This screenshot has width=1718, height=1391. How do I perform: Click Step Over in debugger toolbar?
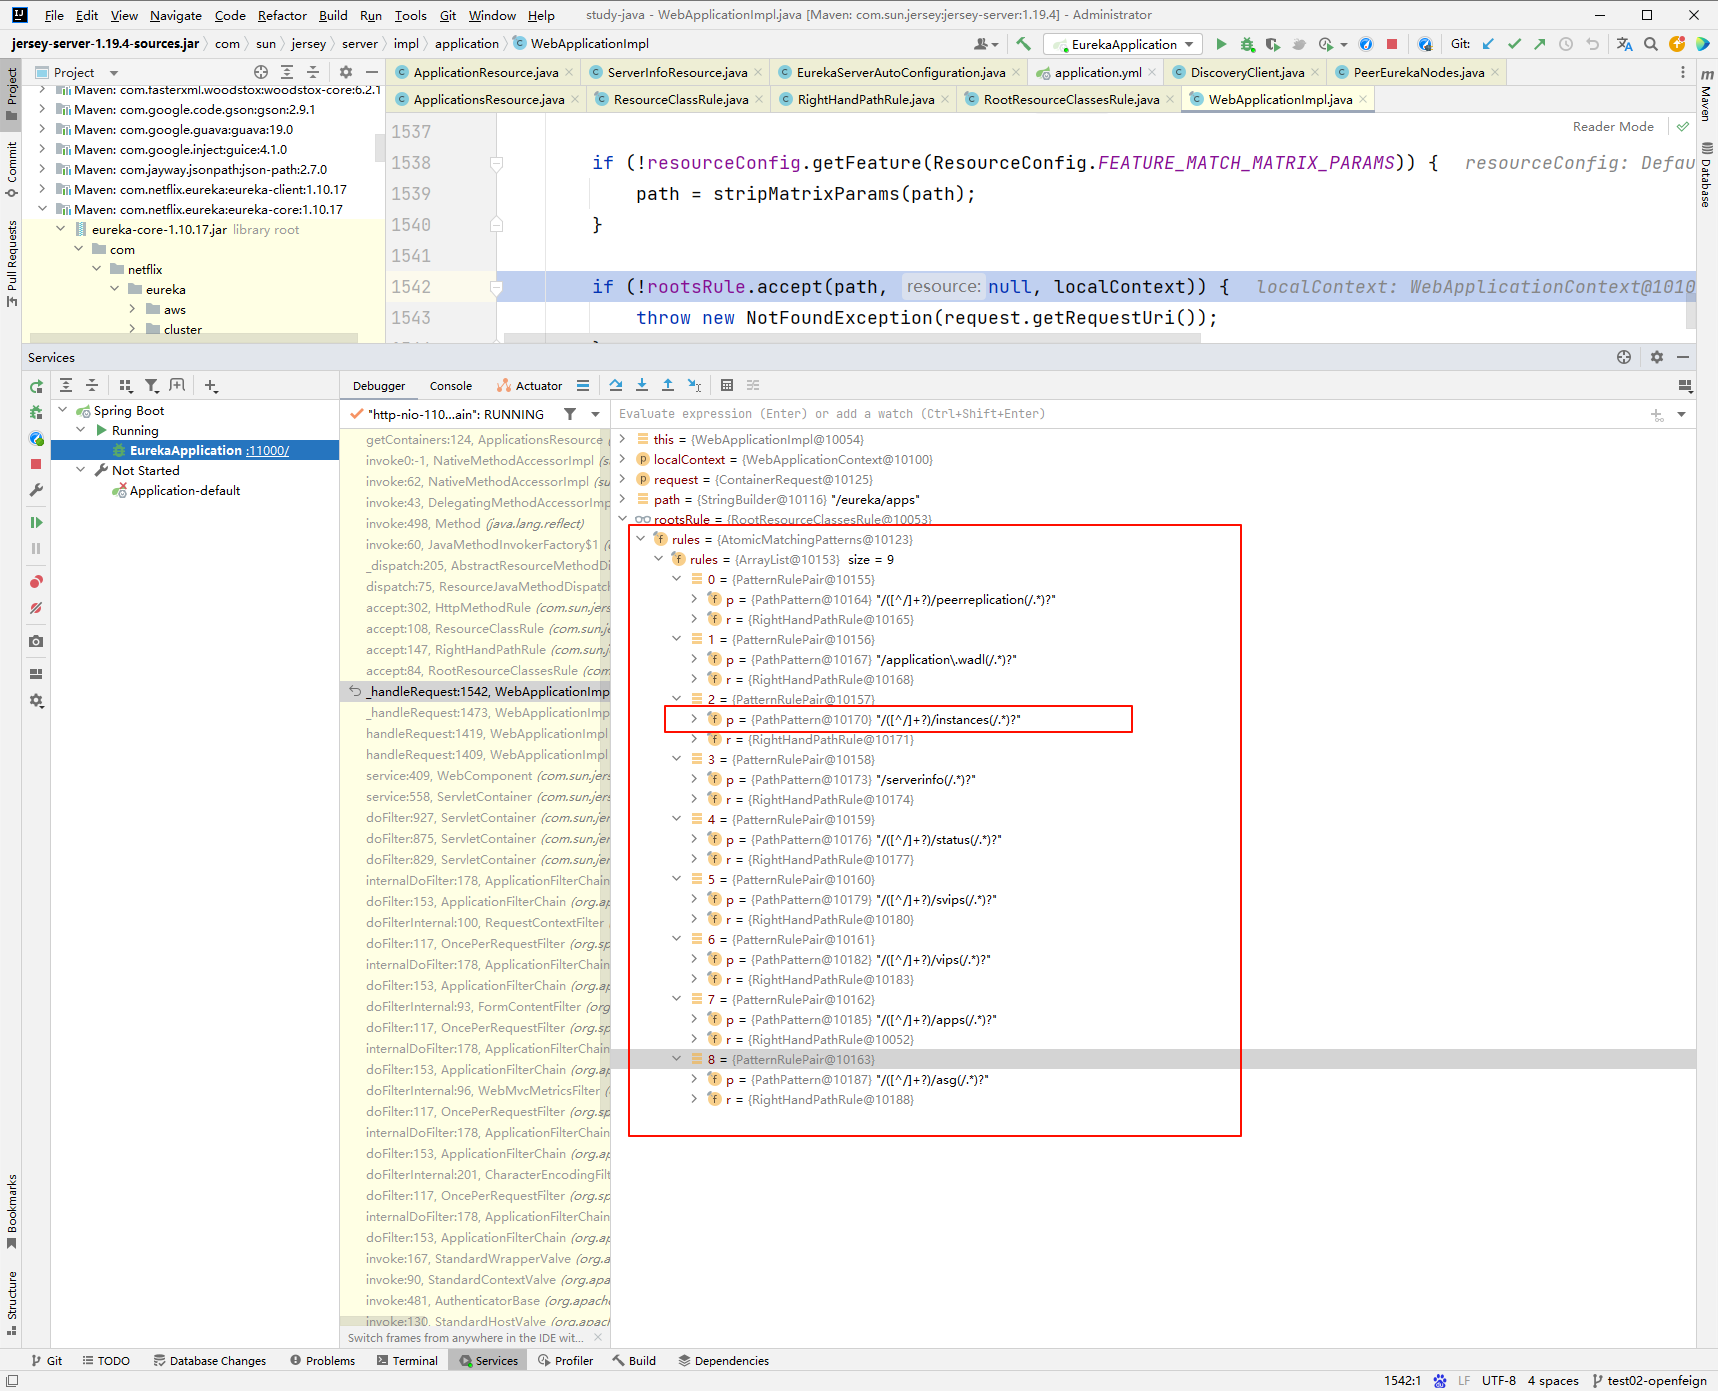tap(616, 385)
